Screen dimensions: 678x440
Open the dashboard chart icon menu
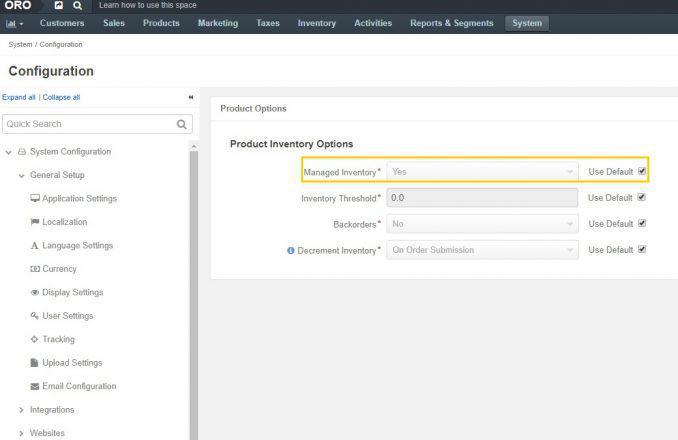(x=15, y=23)
